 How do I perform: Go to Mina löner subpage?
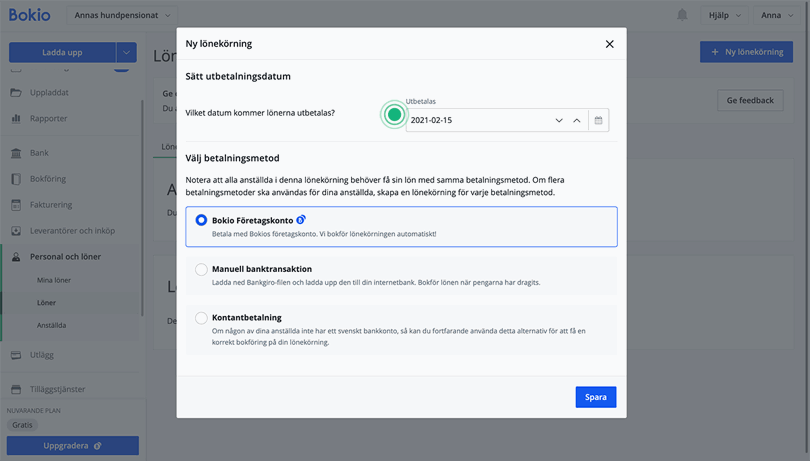tap(54, 280)
